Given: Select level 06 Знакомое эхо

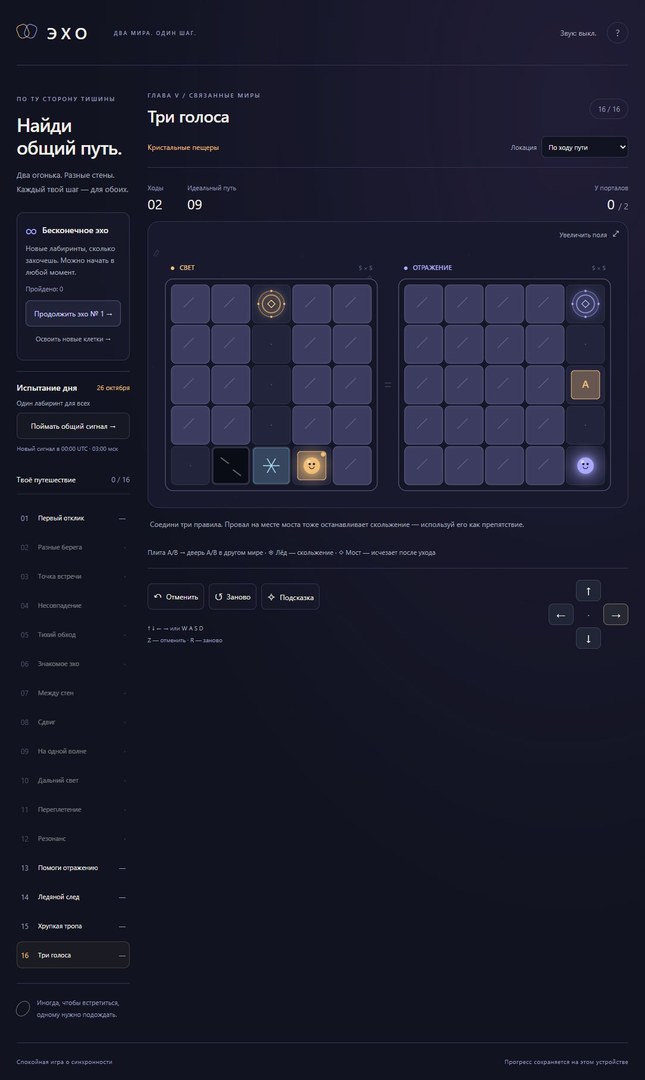Looking at the screenshot, I should click(x=73, y=663).
